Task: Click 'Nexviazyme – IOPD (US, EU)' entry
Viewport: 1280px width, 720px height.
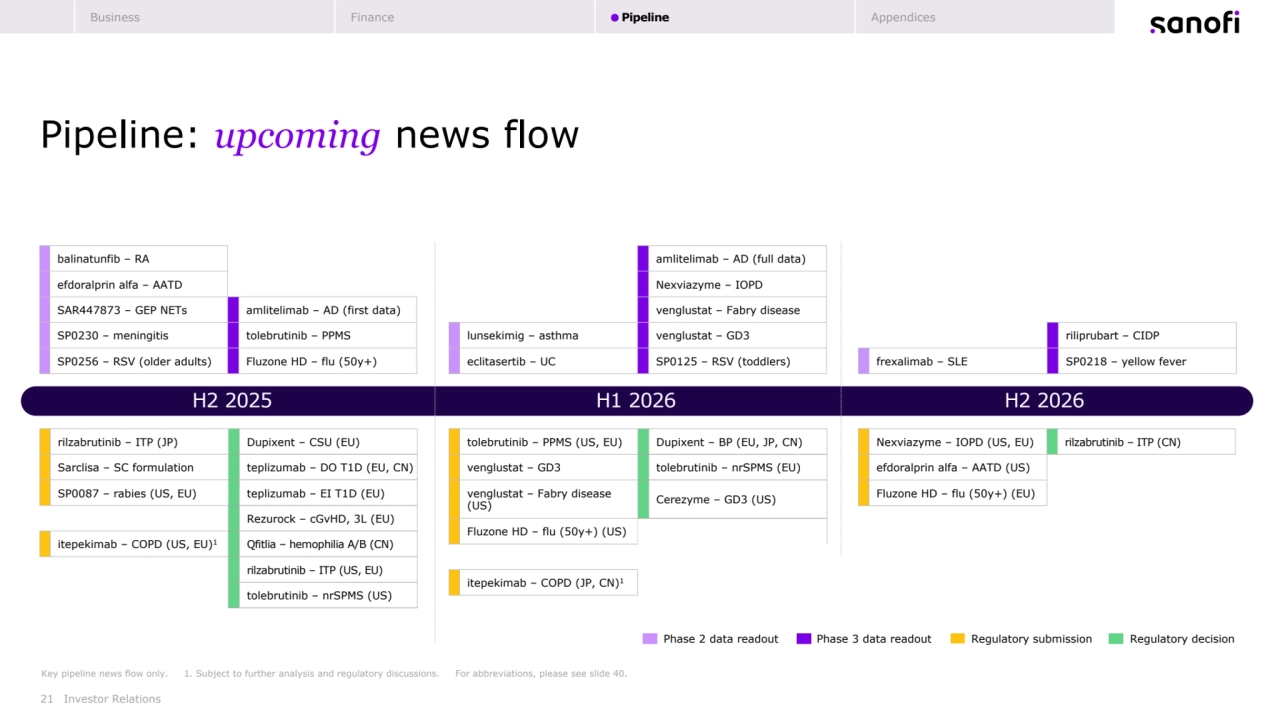Action: pyautogui.click(x=952, y=442)
